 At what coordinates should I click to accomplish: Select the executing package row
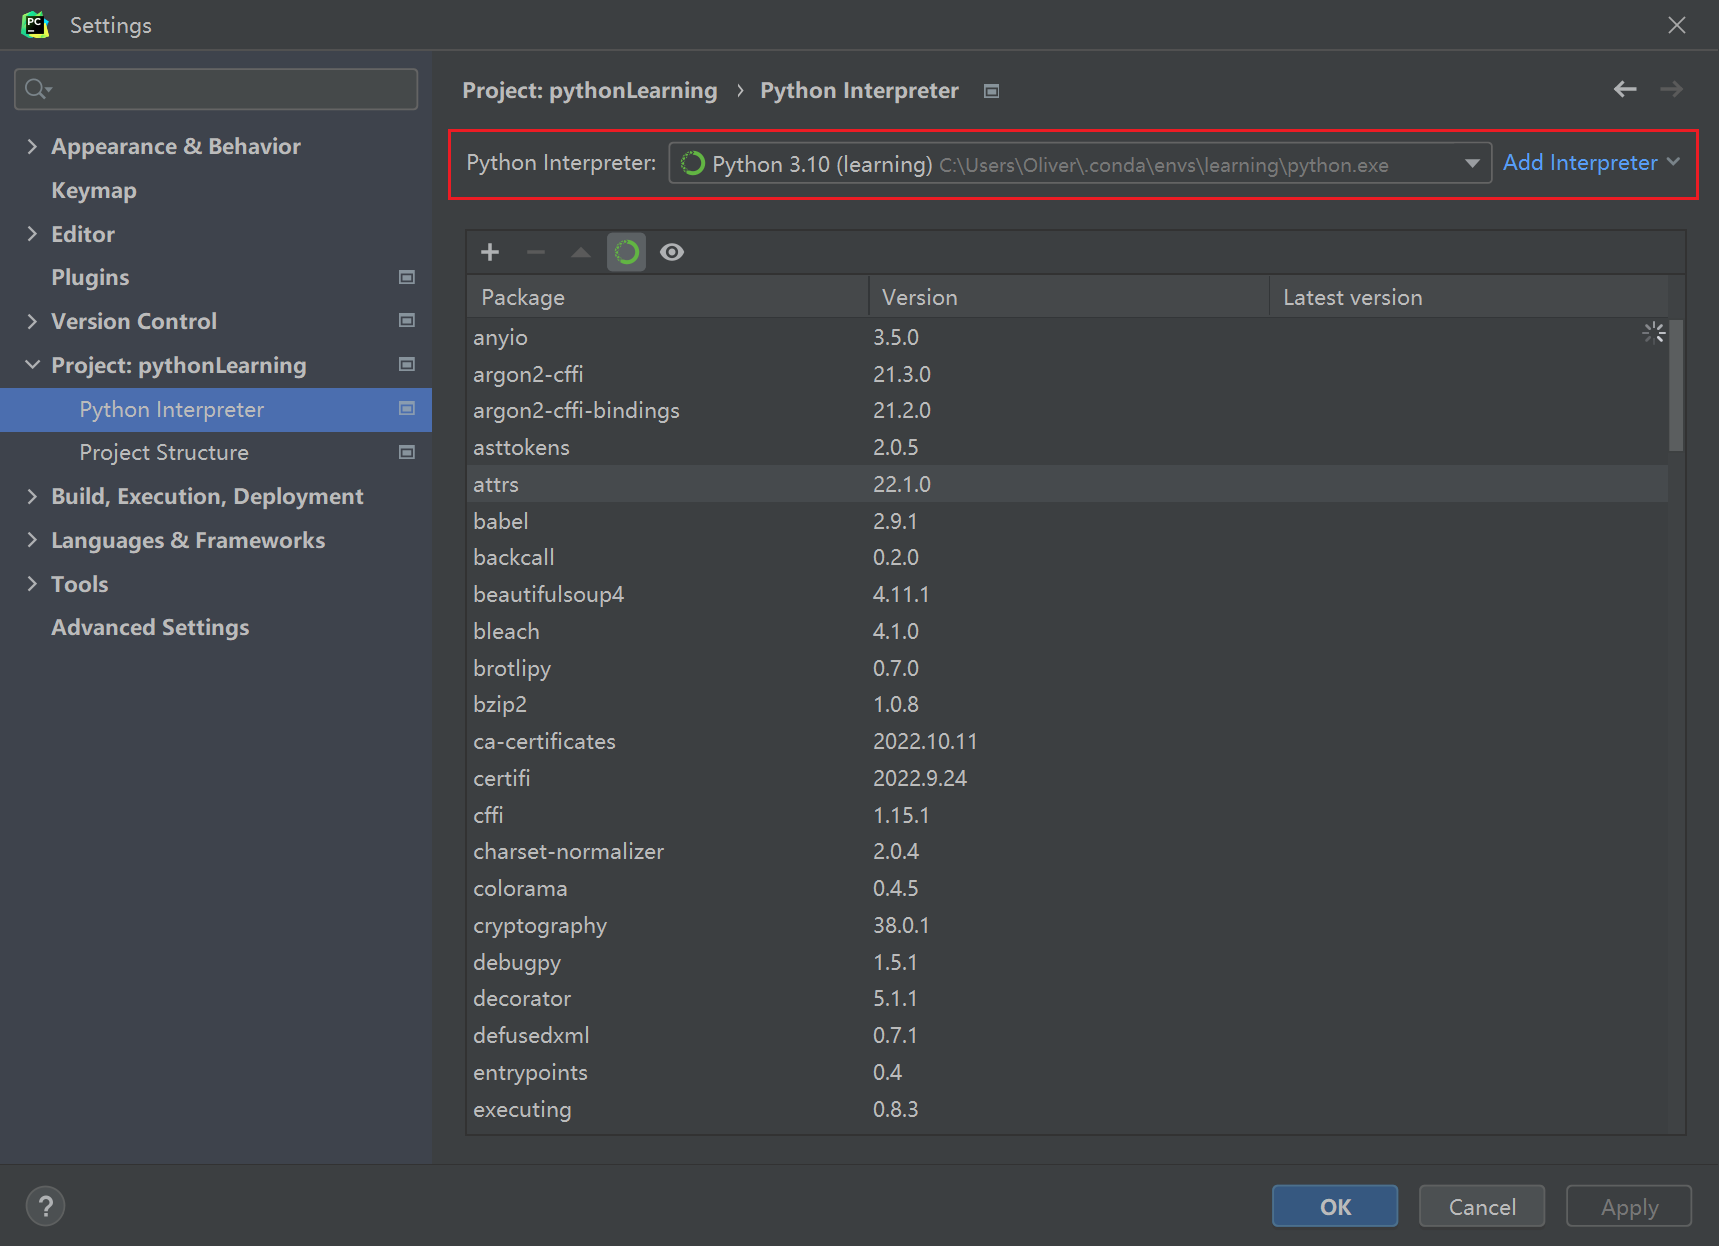click(x=1067, y=1109)
